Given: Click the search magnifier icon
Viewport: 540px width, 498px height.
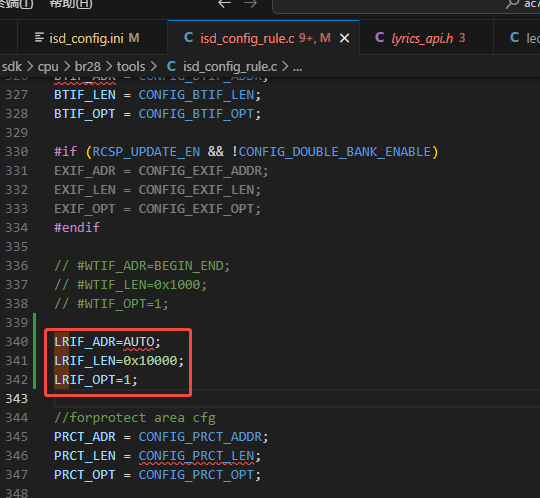Looking at the screenshot, I should coord(512,4).
